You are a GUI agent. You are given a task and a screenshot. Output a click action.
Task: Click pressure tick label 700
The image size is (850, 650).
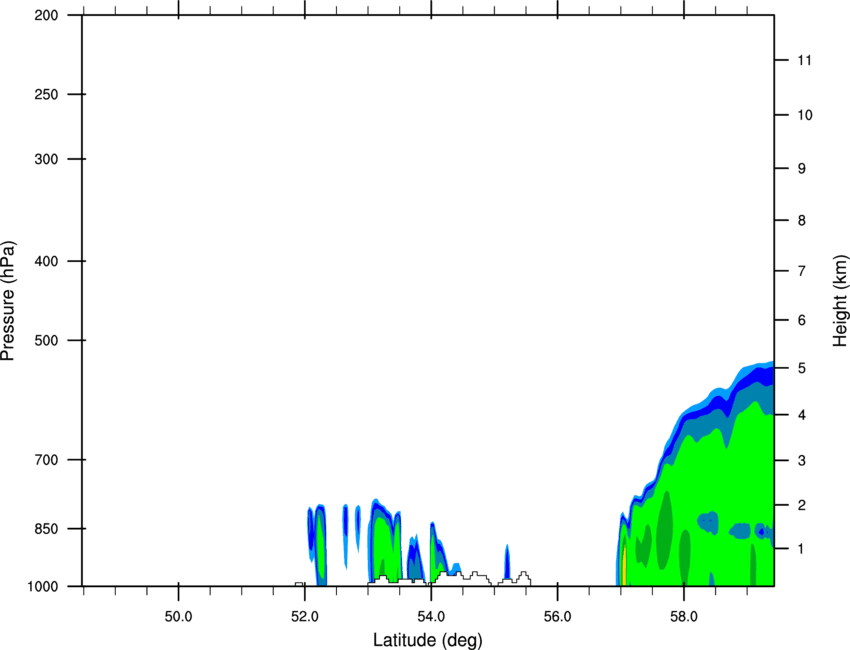46,460
